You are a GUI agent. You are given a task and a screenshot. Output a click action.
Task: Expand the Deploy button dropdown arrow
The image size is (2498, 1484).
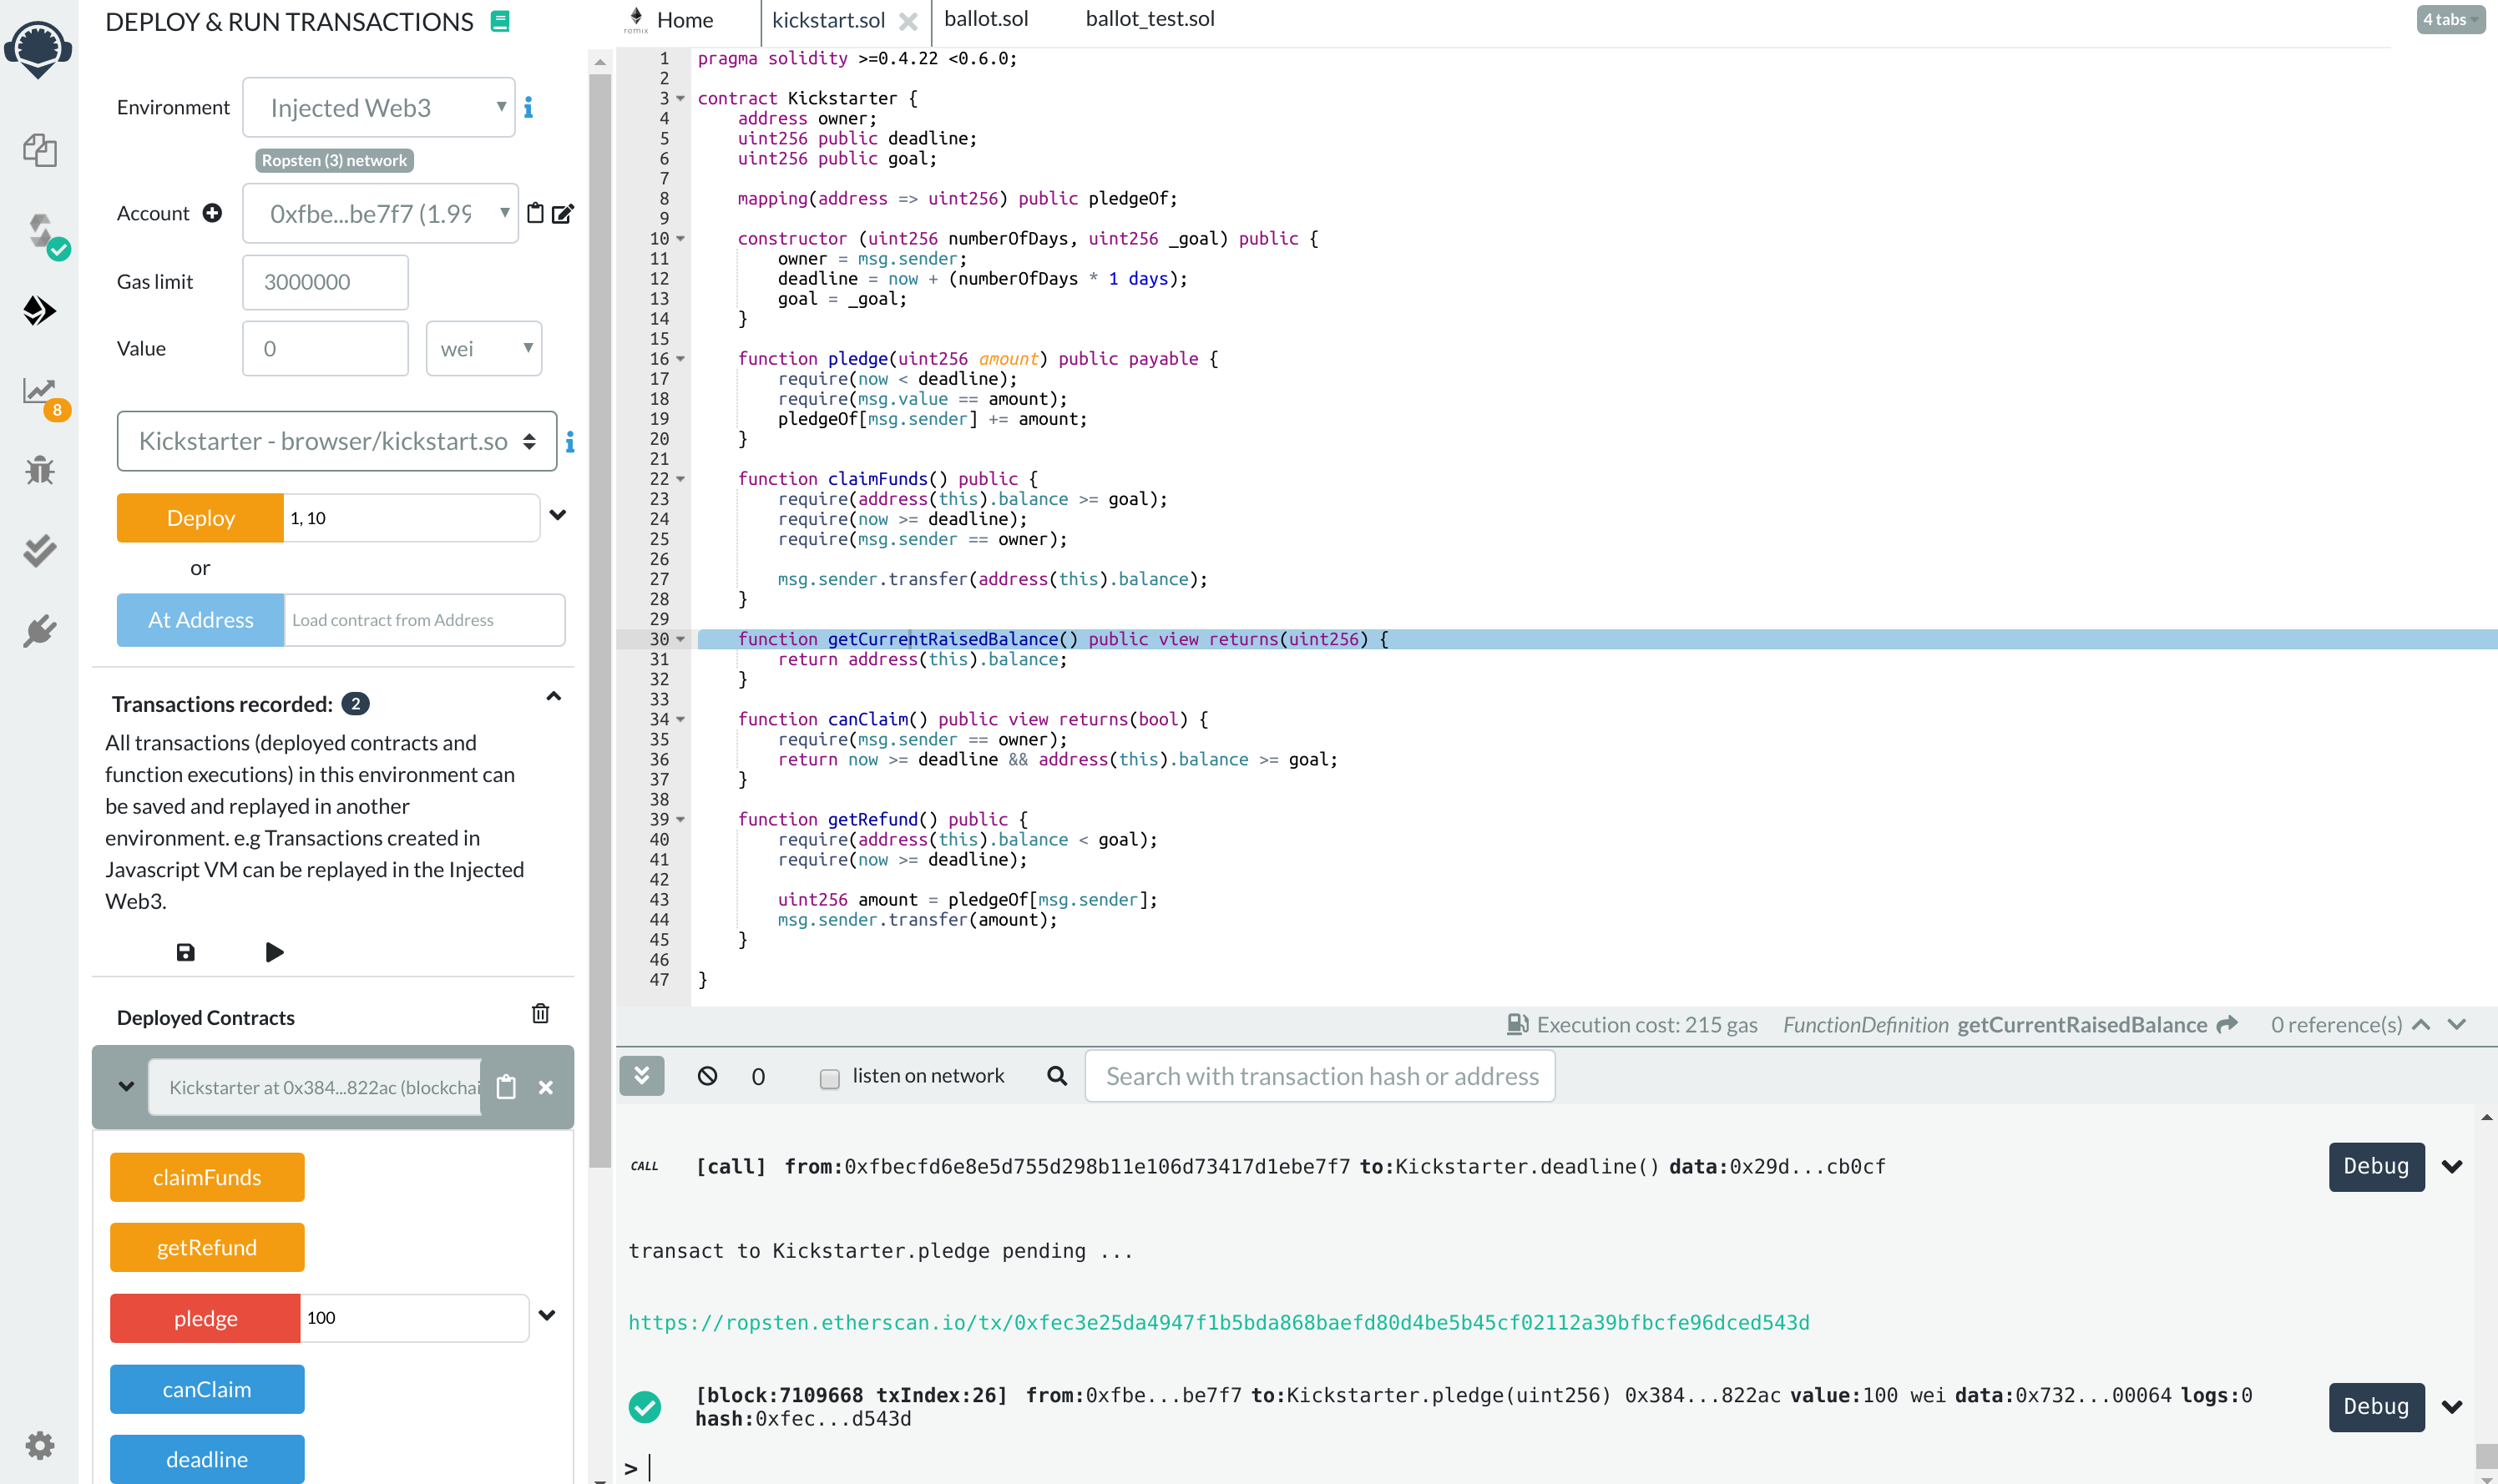(557, 516)
